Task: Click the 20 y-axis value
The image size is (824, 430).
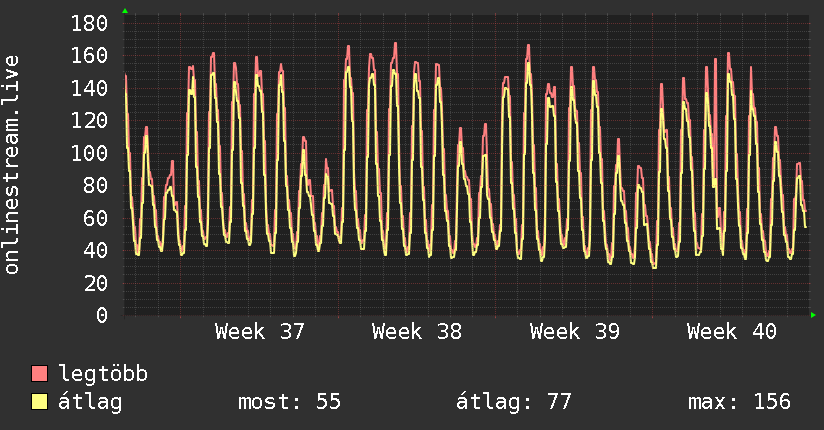Action: click(x=96, y=283)
